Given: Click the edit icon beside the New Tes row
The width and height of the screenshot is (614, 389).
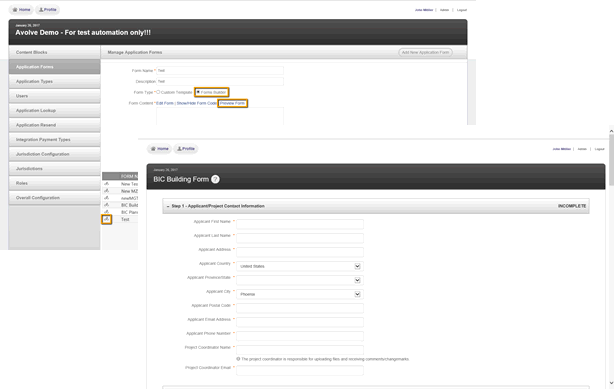Looking at the screenshot, I should click(107, 184).
